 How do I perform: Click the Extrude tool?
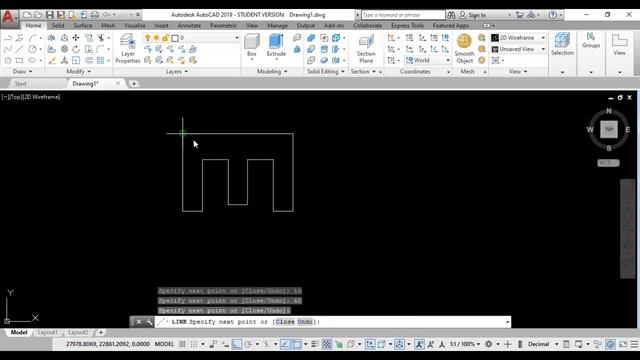pos(276,46)
